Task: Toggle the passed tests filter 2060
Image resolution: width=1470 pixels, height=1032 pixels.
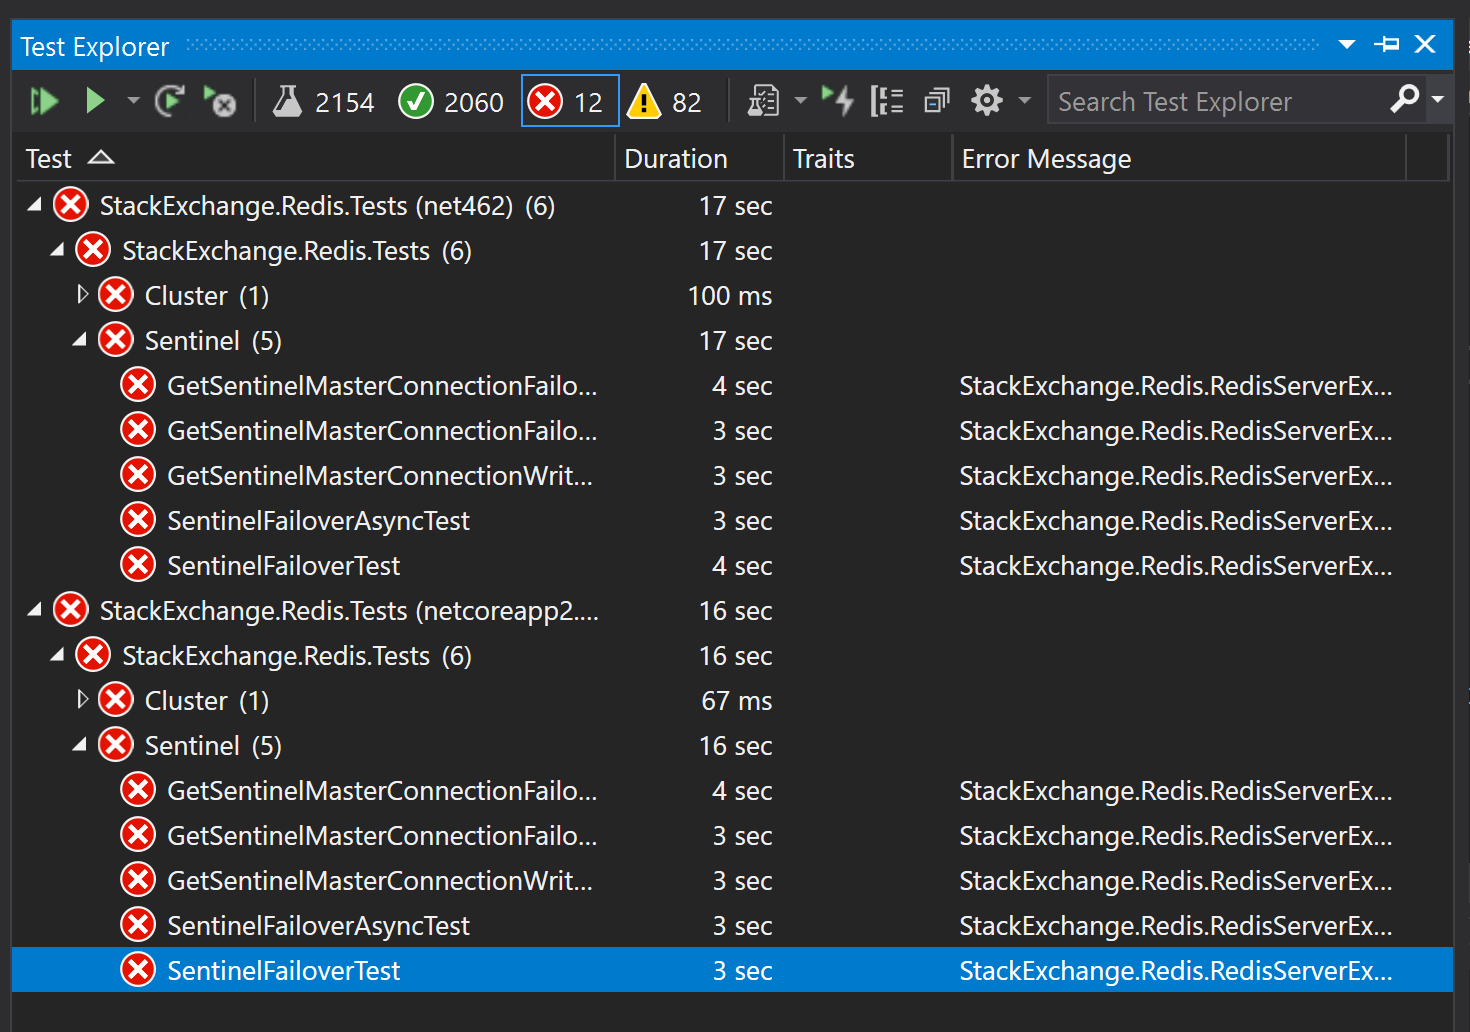Action: 451,102
